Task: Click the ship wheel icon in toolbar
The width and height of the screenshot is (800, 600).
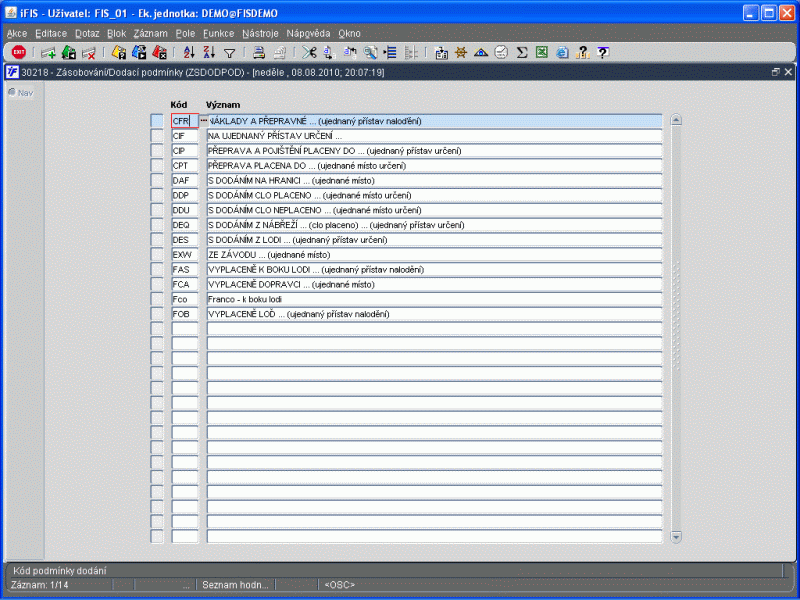Action: 461,52
